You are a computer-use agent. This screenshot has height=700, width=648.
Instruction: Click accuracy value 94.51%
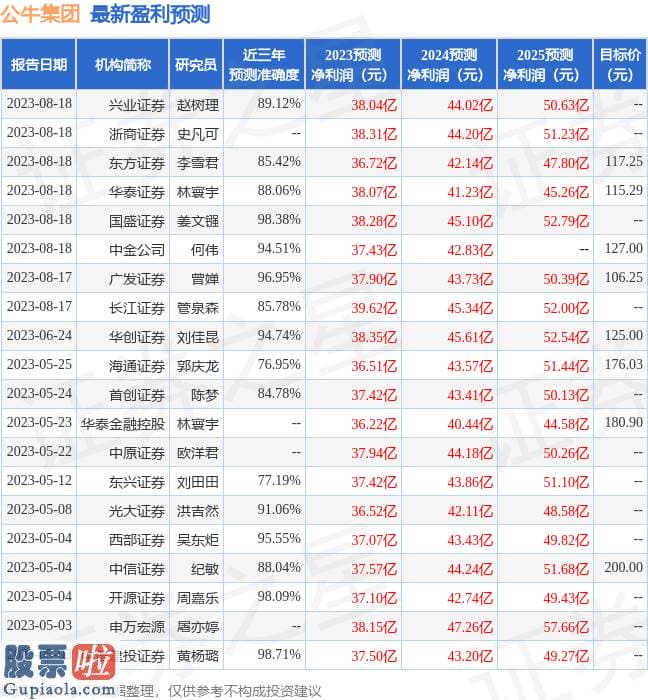pyautogui.click(x=279, y=249)
